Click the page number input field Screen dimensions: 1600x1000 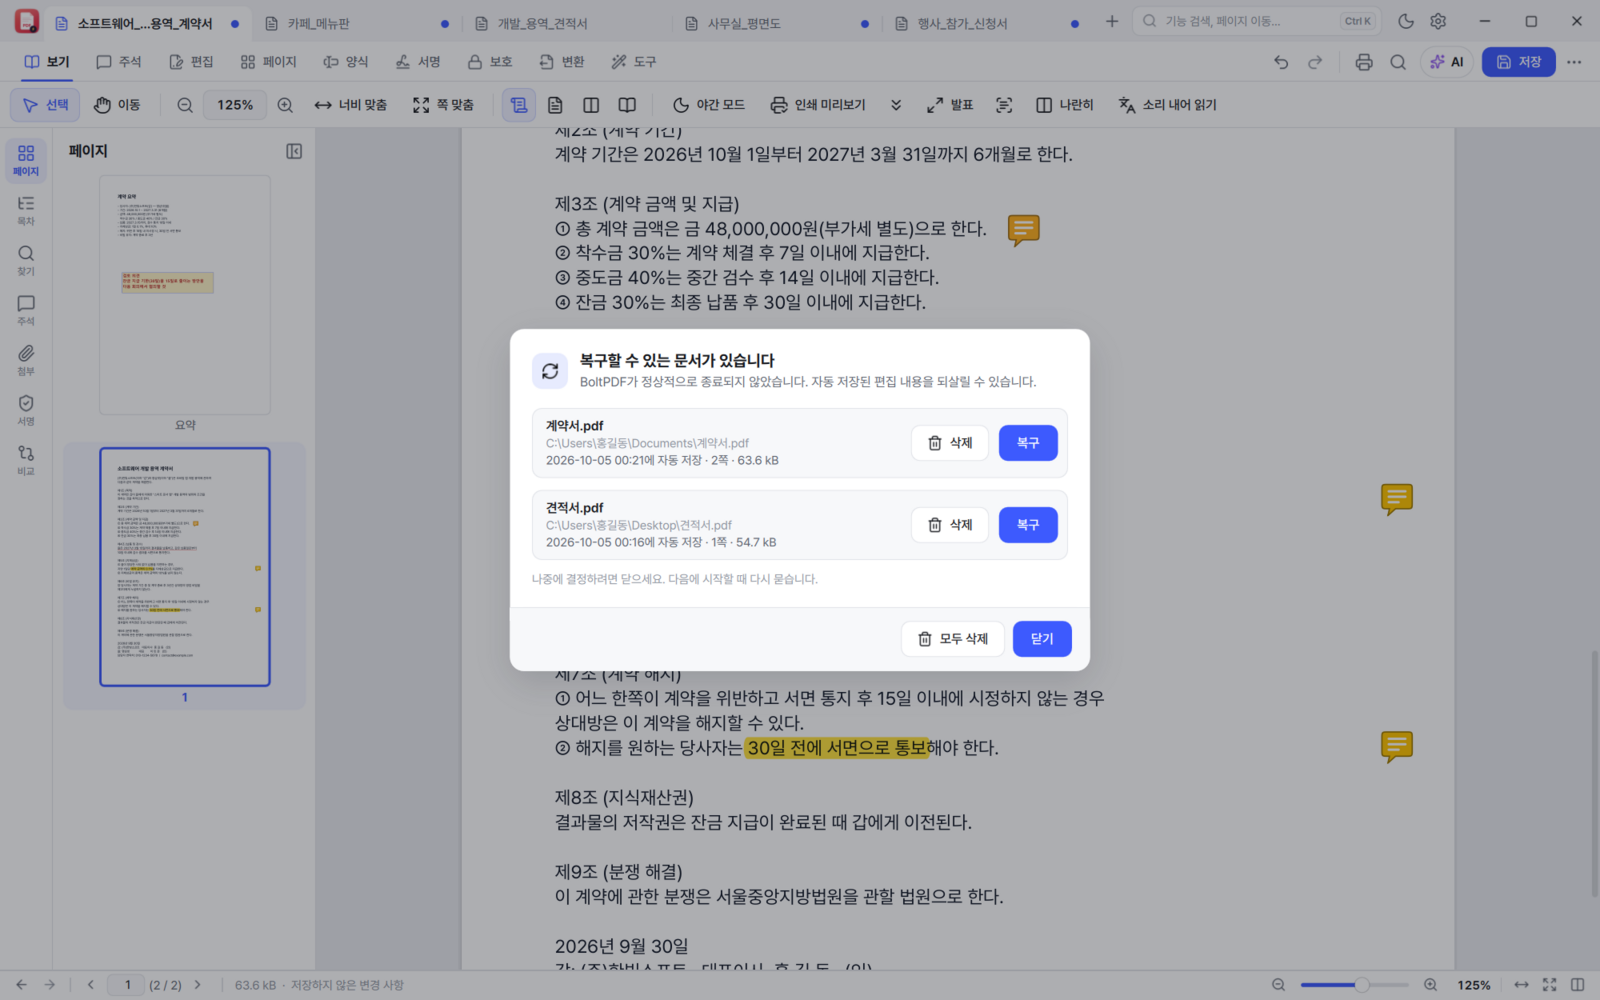pyautogui.click(x=127, y=985)
